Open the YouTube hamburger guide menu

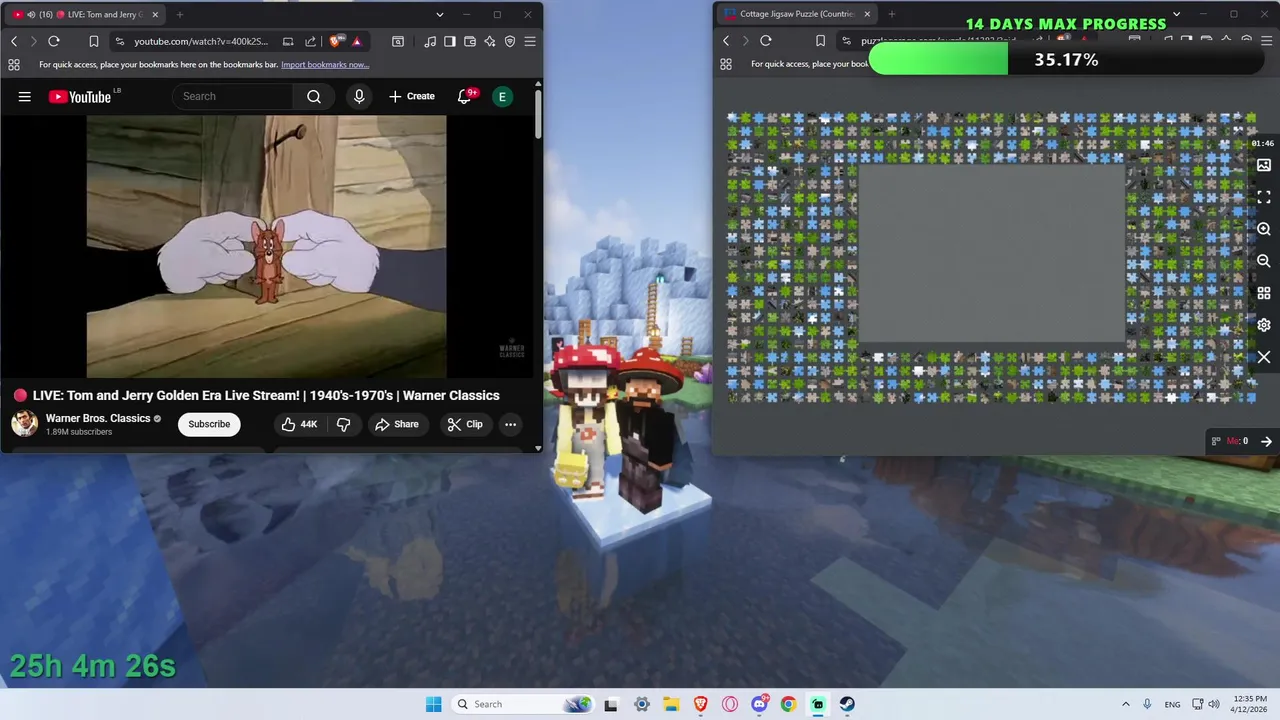[25, 96]
